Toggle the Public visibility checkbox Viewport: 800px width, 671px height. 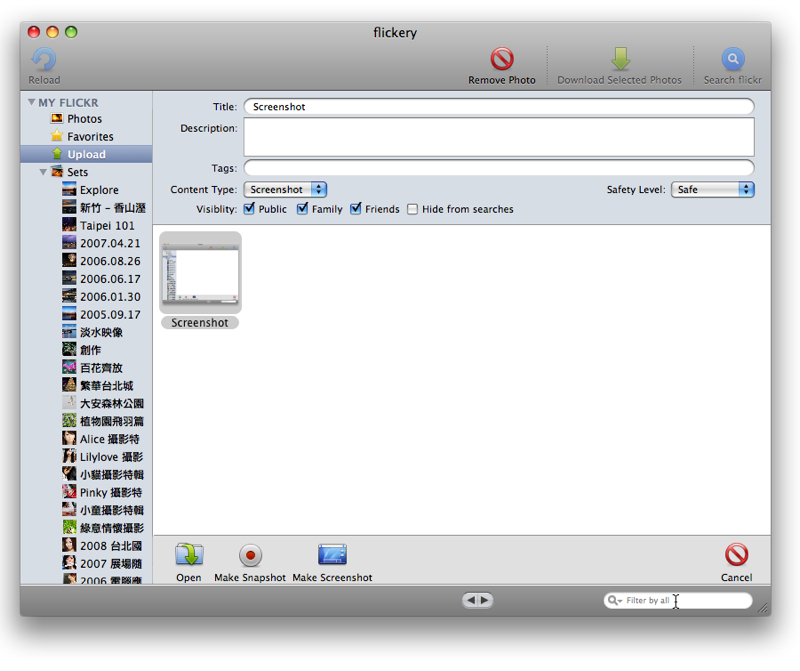pyautogui.click(x=249, y=208)
